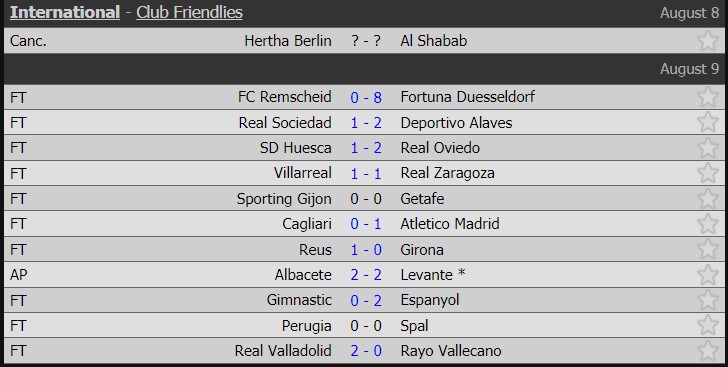This screenshot has width=728, height=367.
Task: View the Real Sociedad 1 - 2 score
Action: (366, 123)
